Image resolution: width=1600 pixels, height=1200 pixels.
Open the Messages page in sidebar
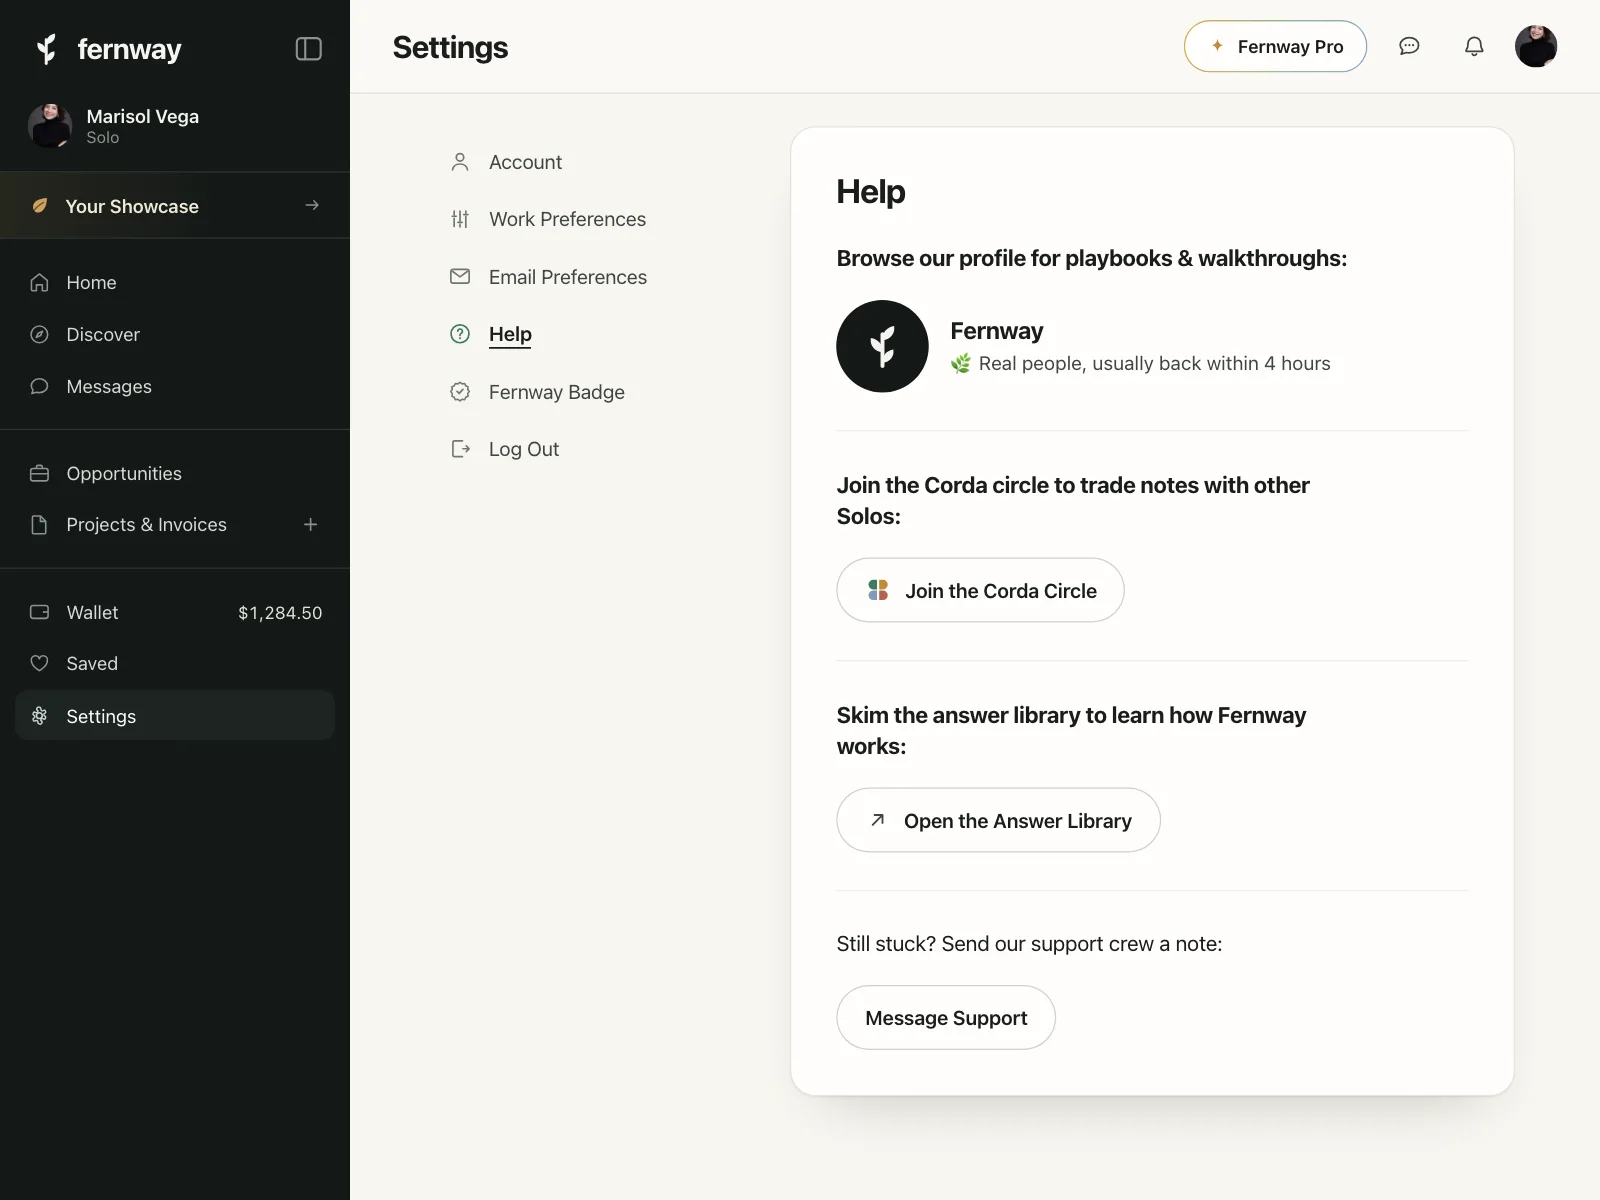[175, 387]
